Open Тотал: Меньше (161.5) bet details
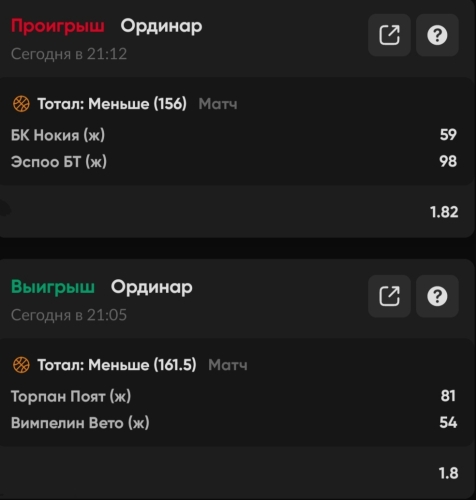The height and width of the screenshot is (500, 476). (x=117, y=365)
